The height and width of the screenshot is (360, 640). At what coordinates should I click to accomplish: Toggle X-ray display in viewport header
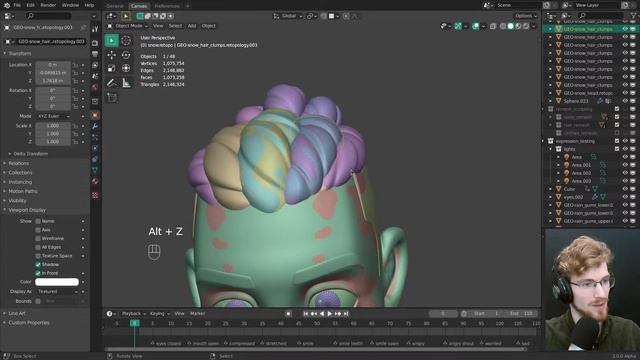click(x=493, y=26)
